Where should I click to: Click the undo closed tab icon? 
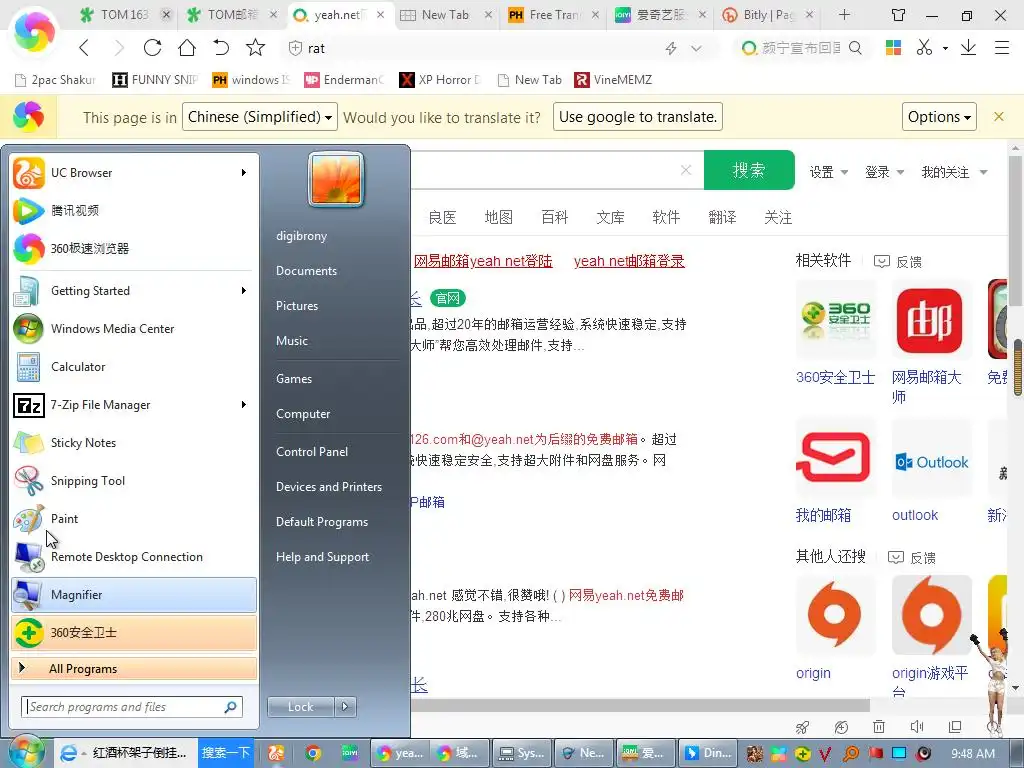221,48
